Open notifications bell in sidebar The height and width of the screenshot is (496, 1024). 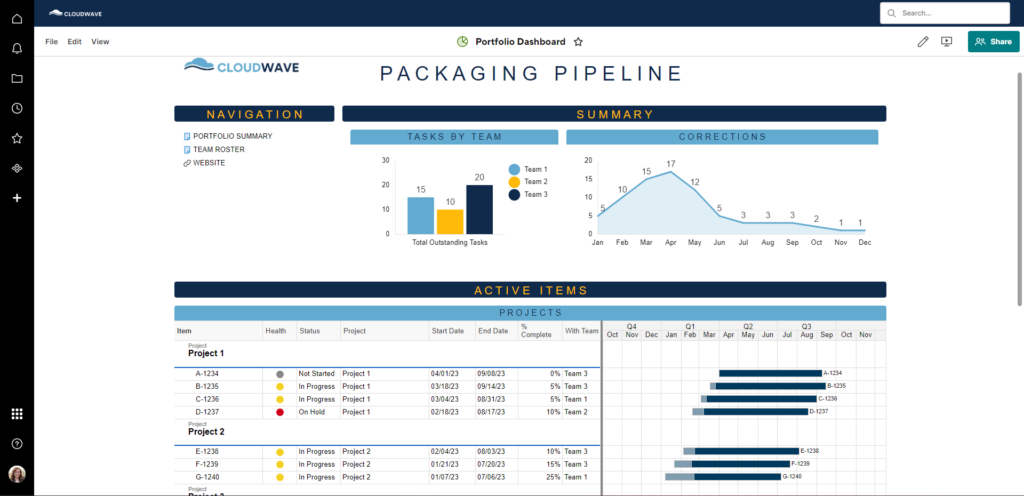click(x=17, y=48)
